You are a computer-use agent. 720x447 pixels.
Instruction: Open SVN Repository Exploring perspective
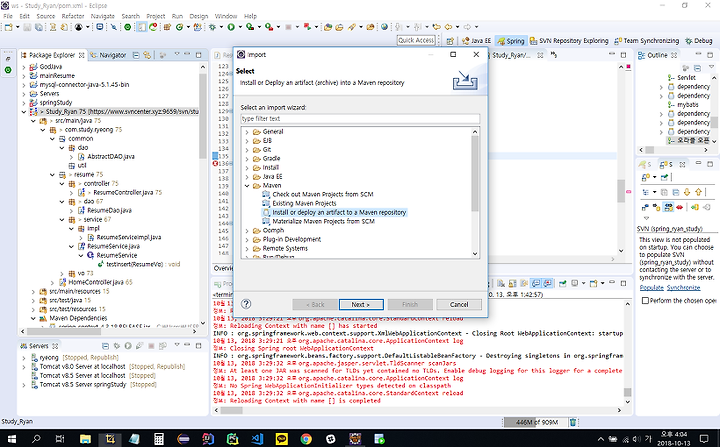pos(569,41)
